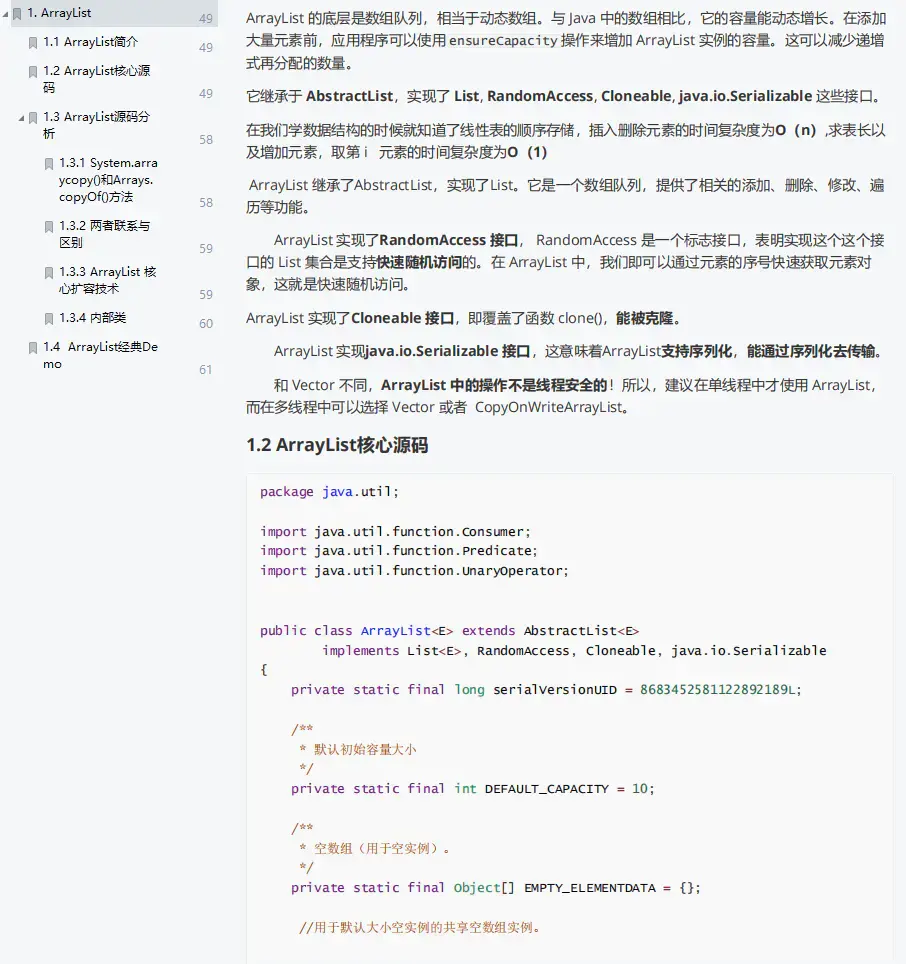Open '1.4 ArrayList经典Demo' bookmark

click(x=101, y=355)
